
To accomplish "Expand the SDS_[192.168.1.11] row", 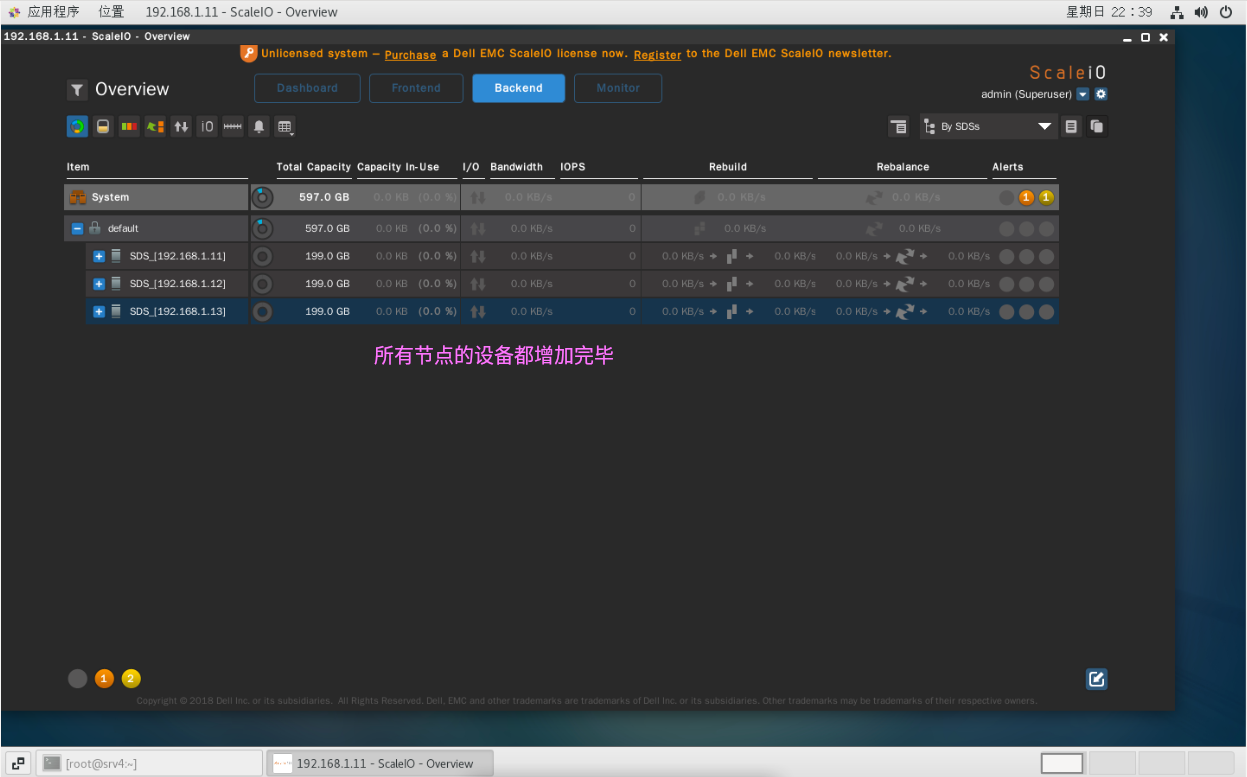I will pos(99,256).
